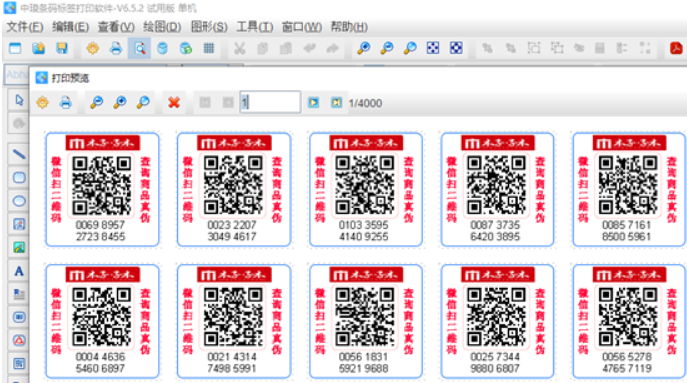Open the 窗口(W) menu
Image resolution: width=687 pixels, height=383 pixels.
coord(301,27)
